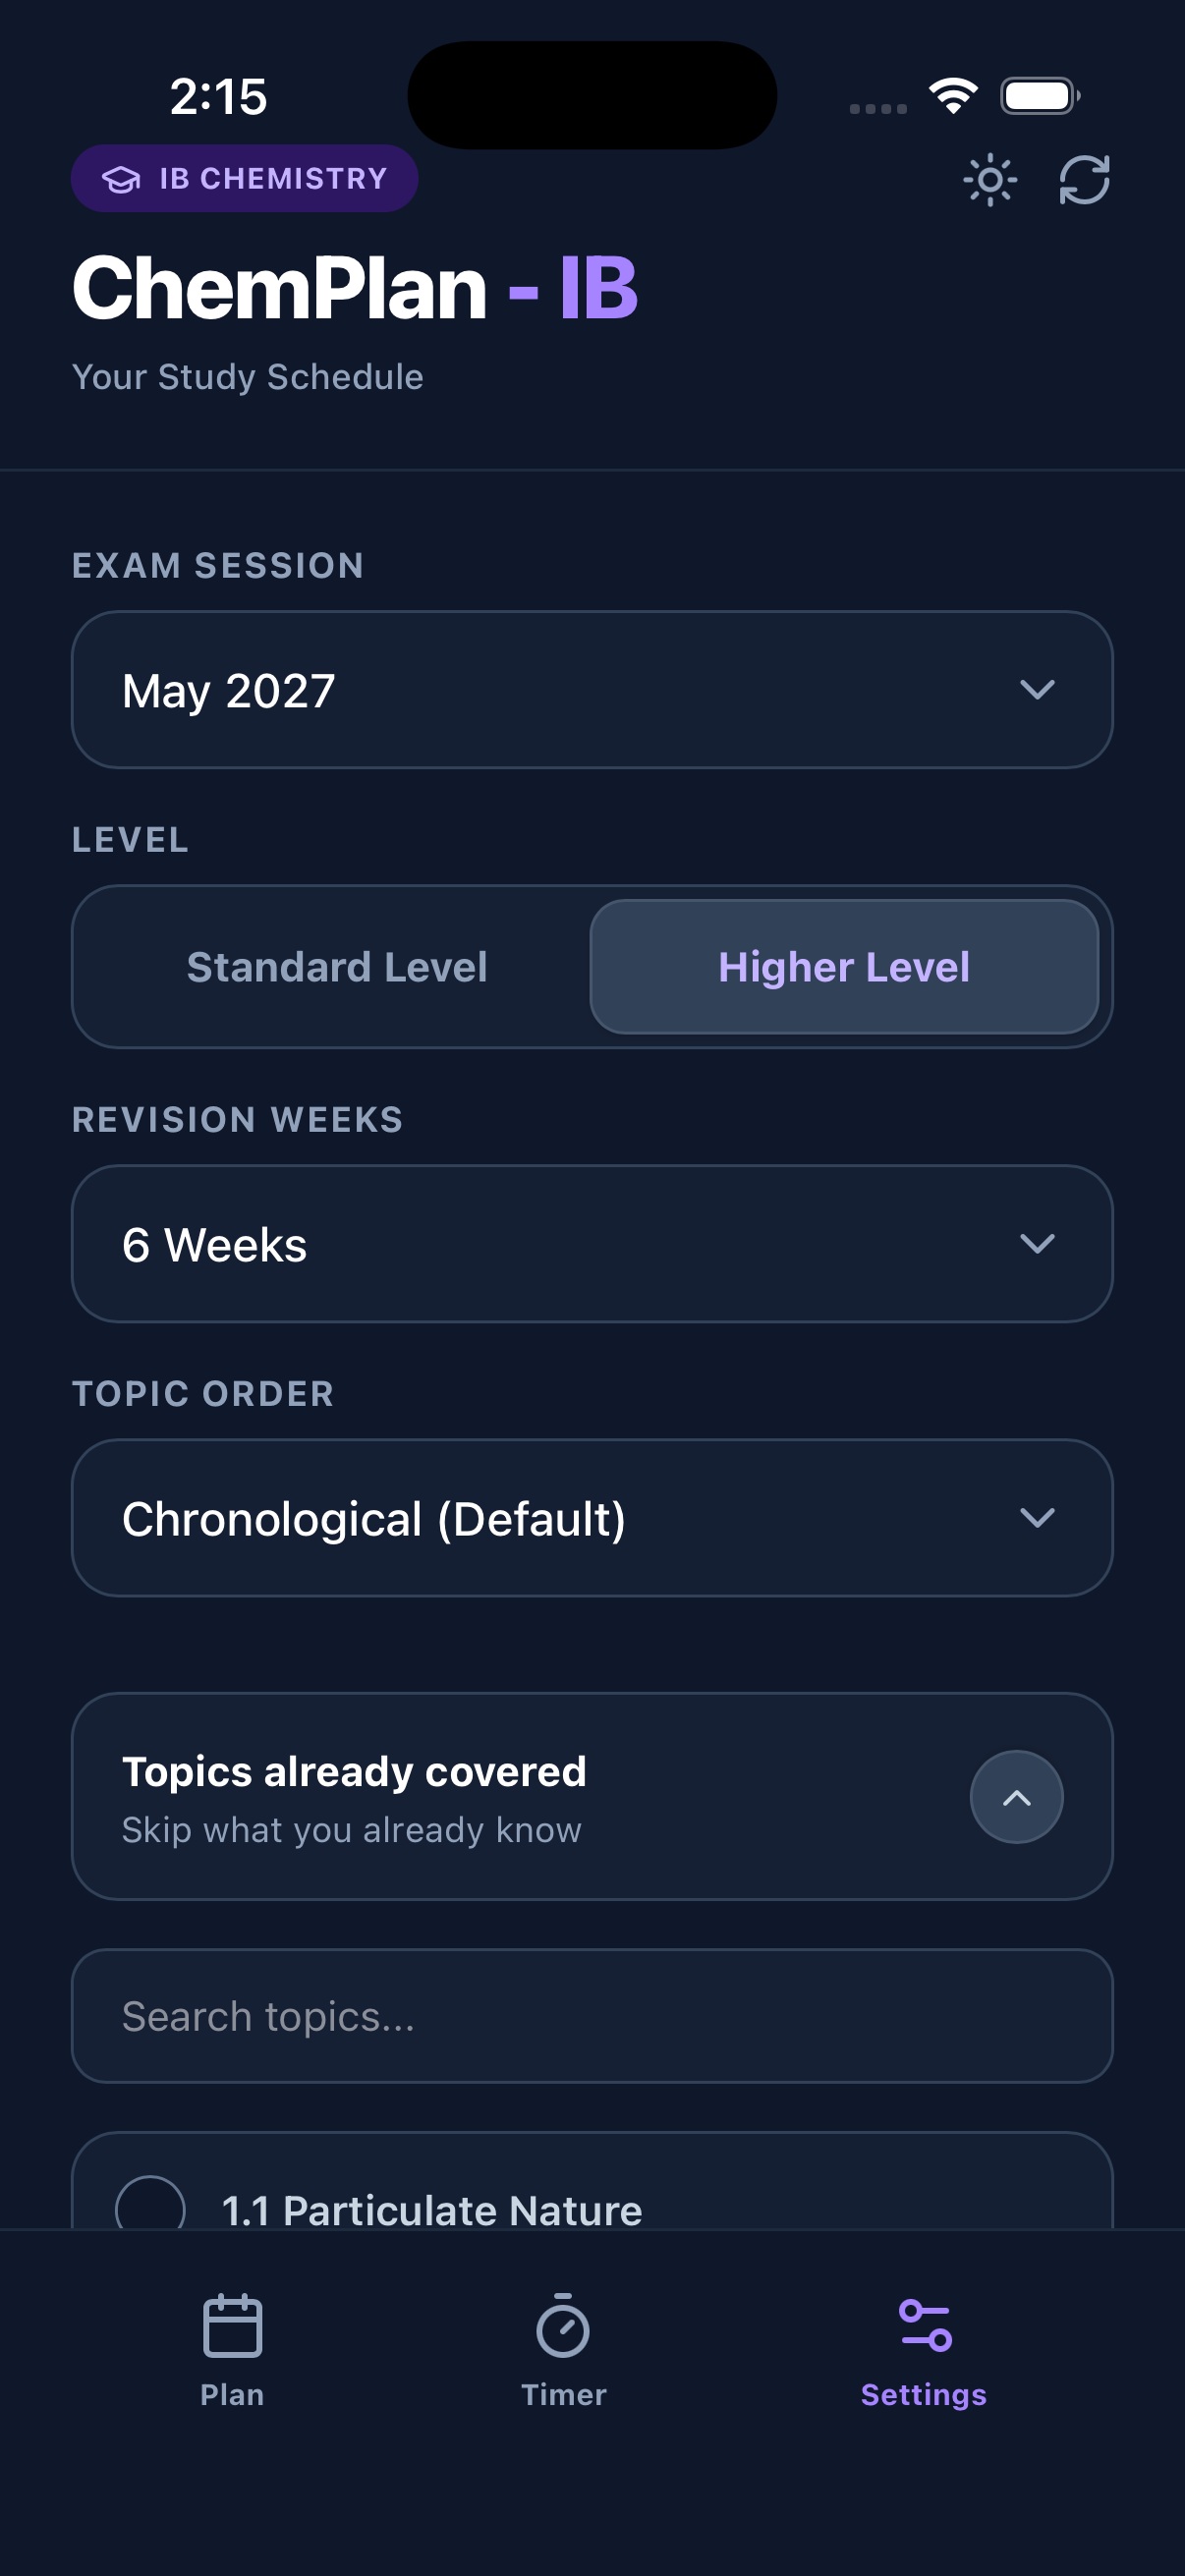The image size is (1185, 2576).
Task: Tap the Search topics field
Action: (x=592, y=2017)
